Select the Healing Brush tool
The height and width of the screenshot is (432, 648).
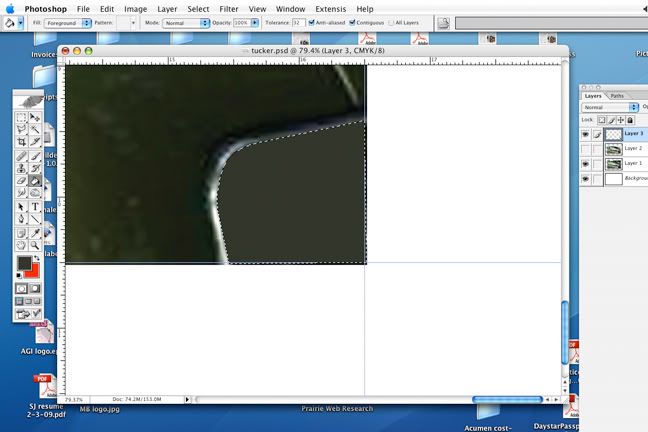(21, 156)
